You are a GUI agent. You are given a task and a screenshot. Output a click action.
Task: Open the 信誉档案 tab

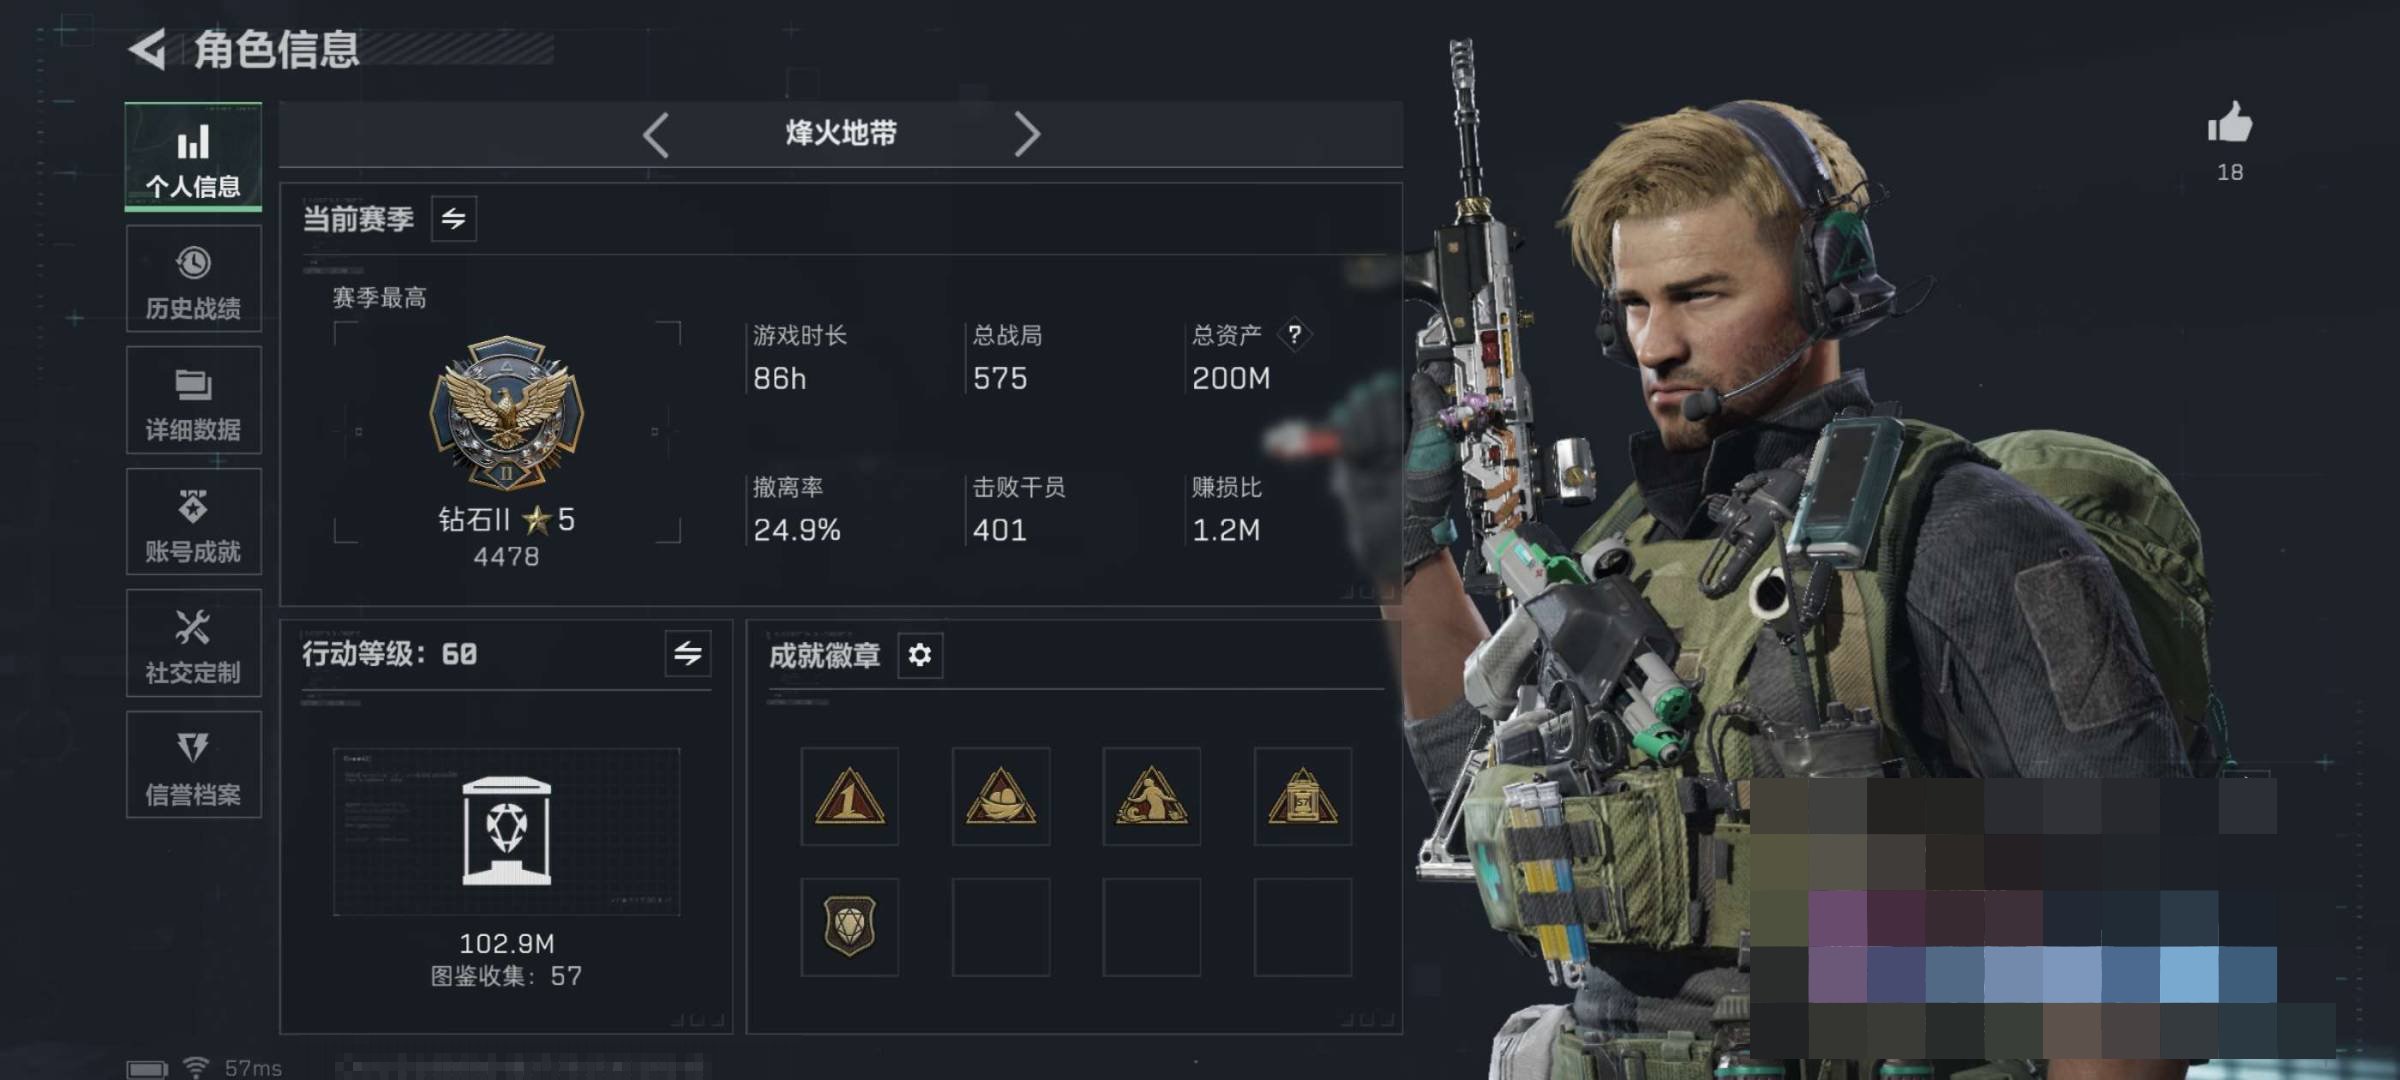click(x=193, y=765)
